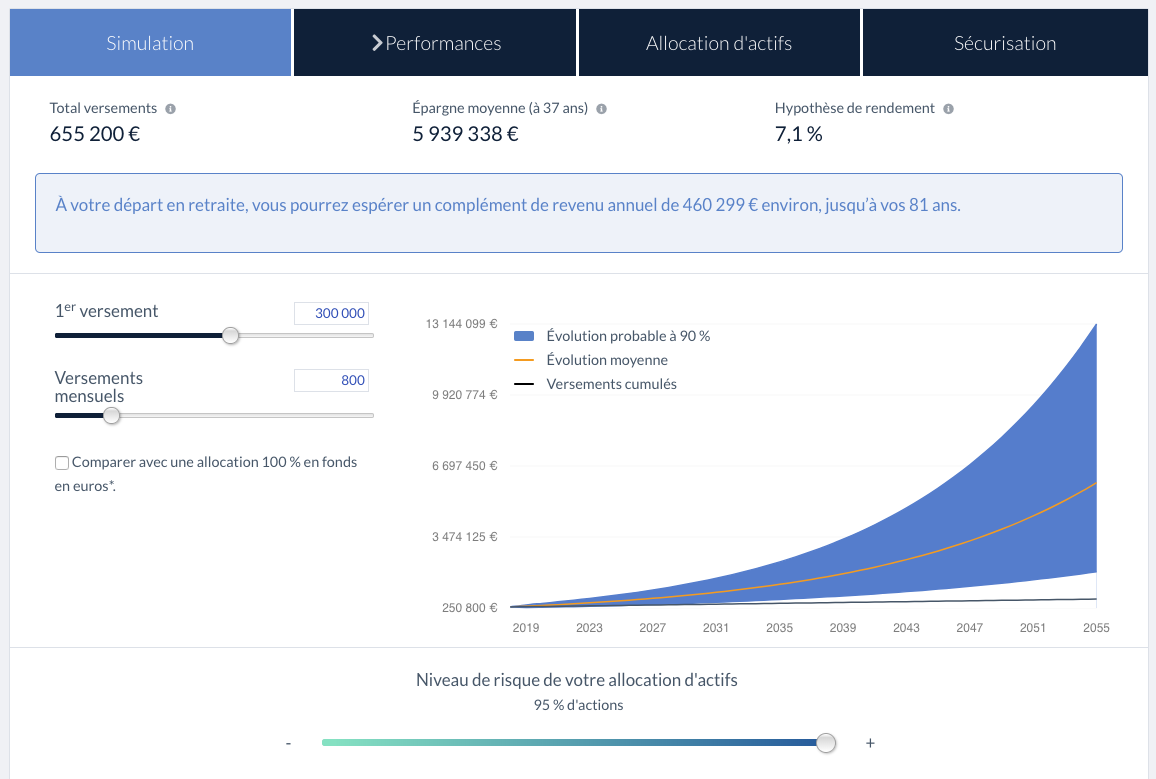Click info icon next to Total versements
Screen dimensions: 1156x779
pos(170,108)
